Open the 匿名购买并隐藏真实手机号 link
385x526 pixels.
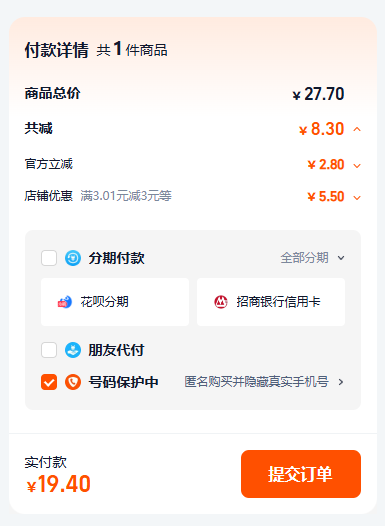coord(256,382)
